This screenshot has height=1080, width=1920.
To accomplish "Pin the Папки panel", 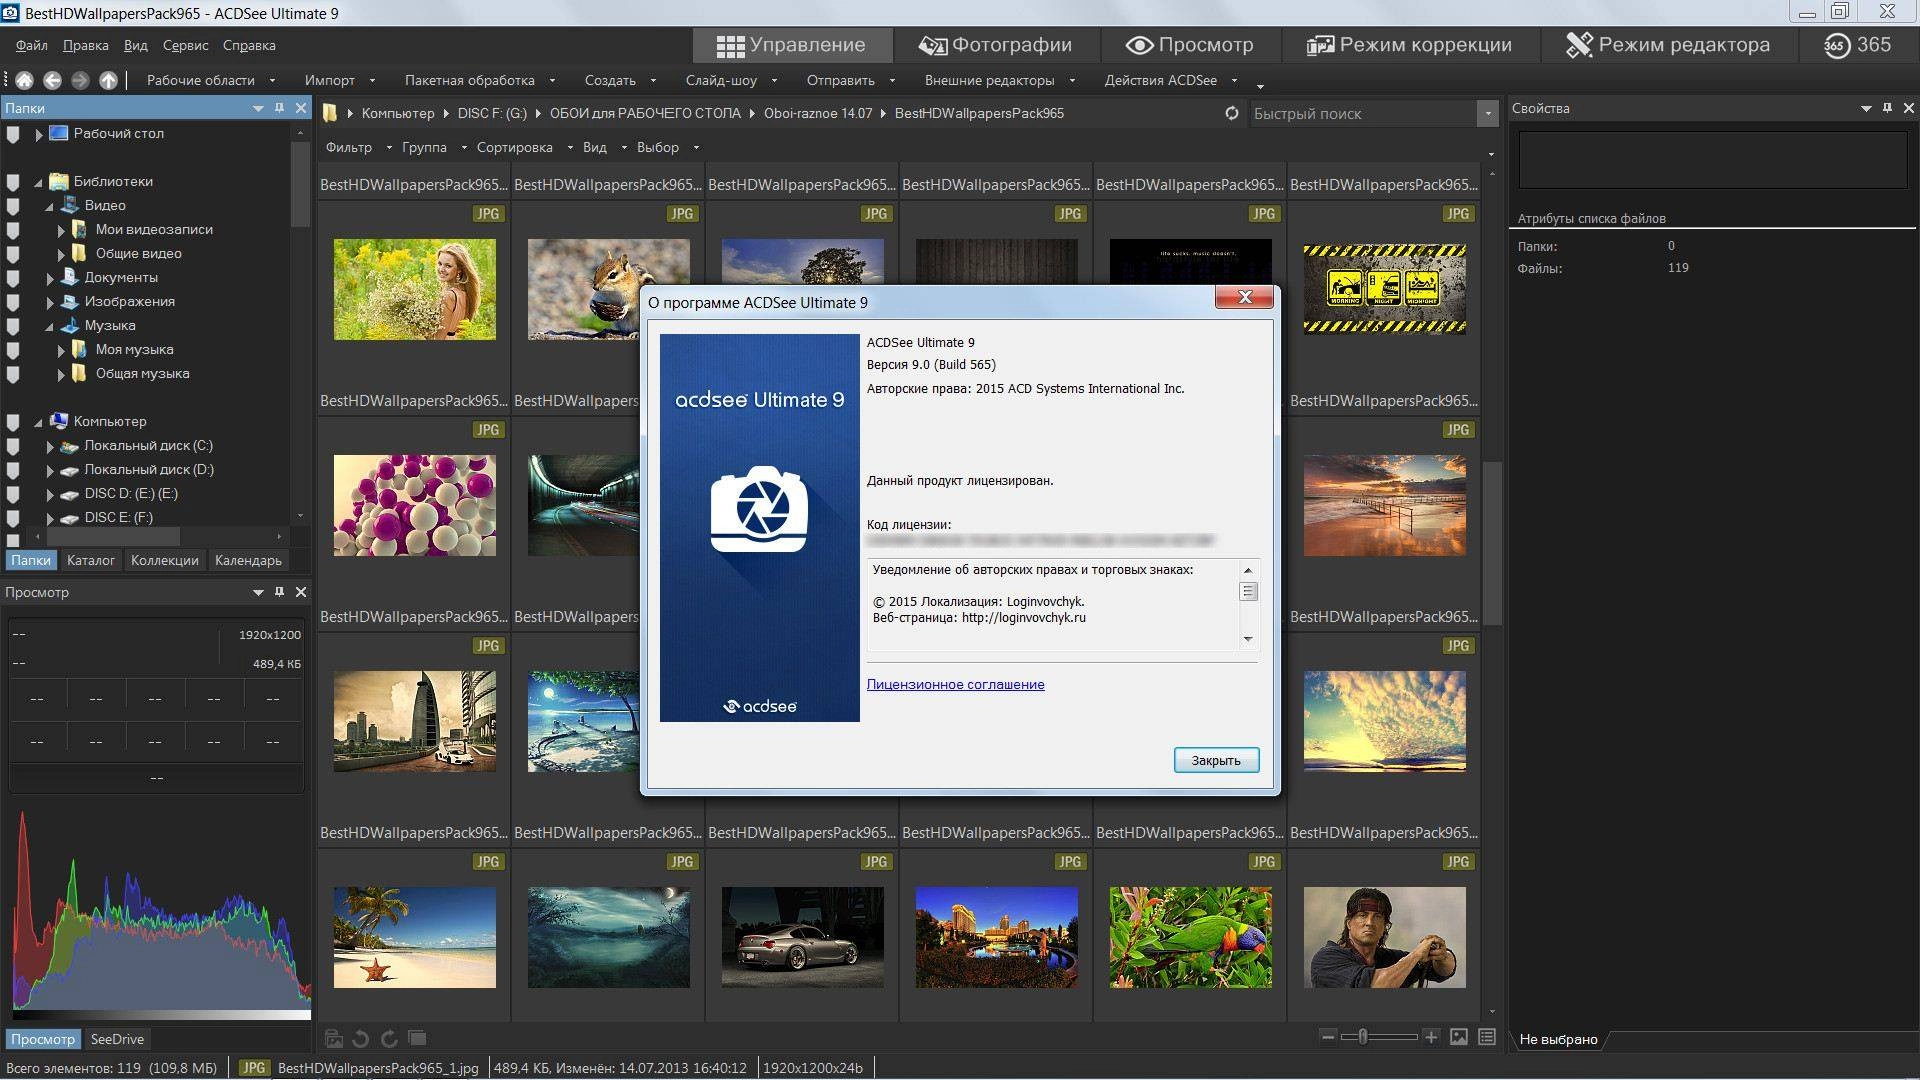I will pyautogui.click(x=279, y=107).
